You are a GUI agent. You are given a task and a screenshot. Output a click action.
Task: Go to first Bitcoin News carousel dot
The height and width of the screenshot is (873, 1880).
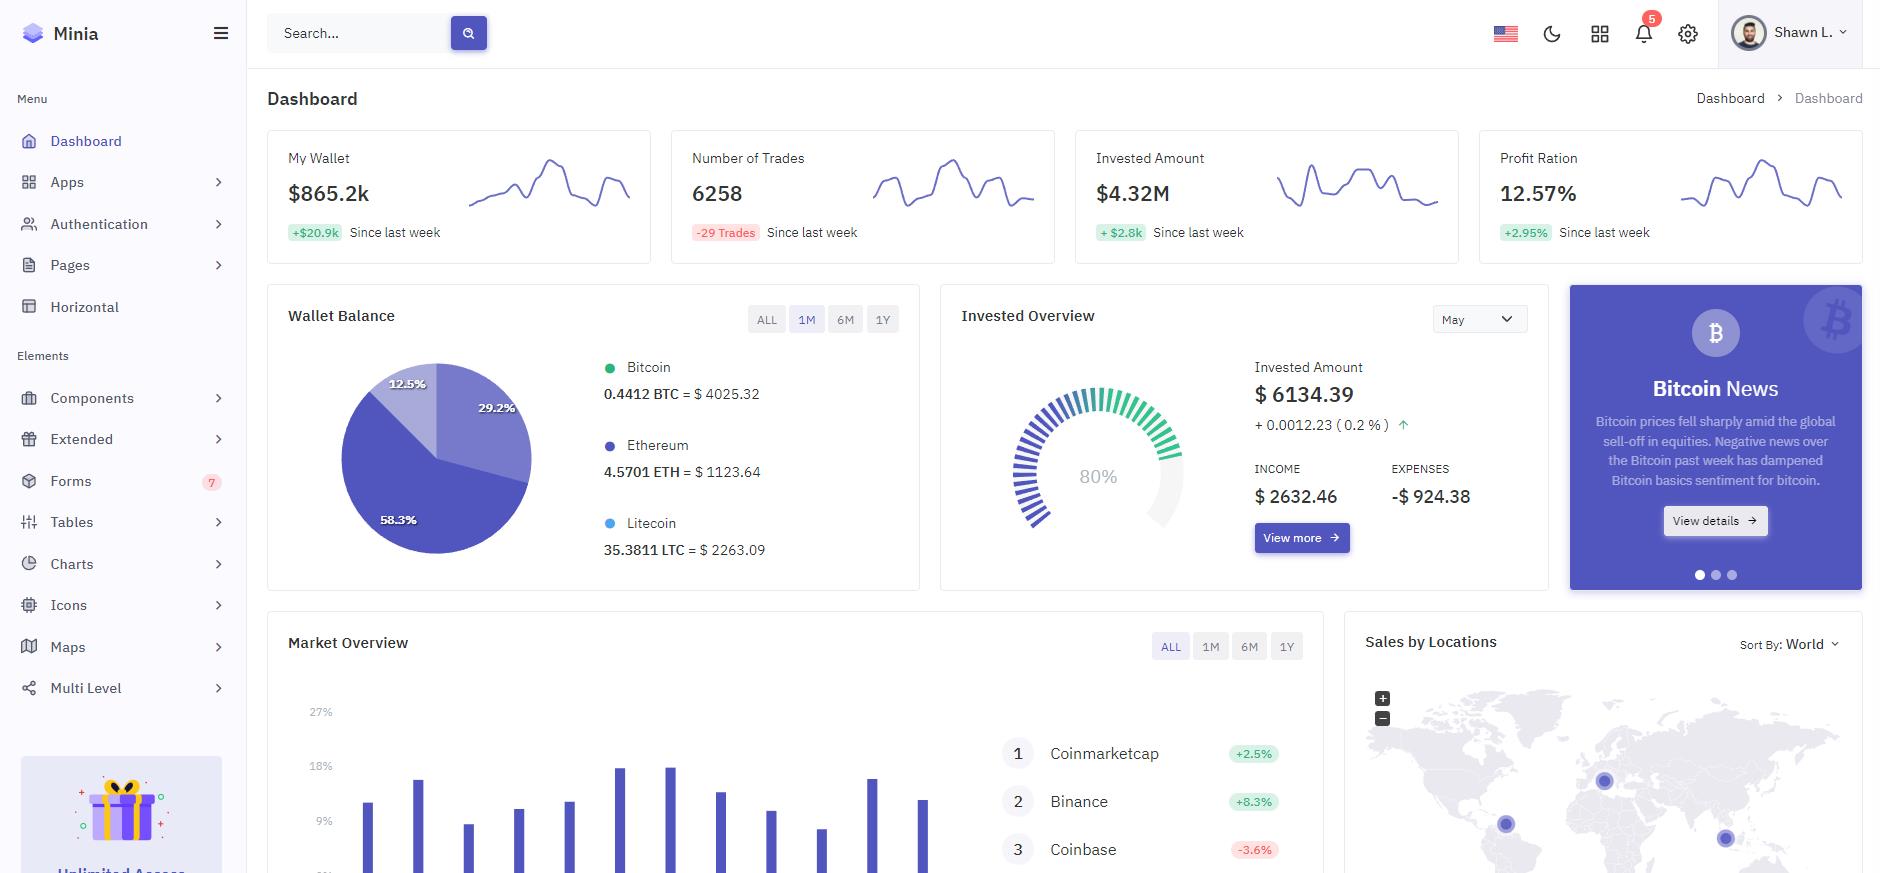pos(1700,575)
